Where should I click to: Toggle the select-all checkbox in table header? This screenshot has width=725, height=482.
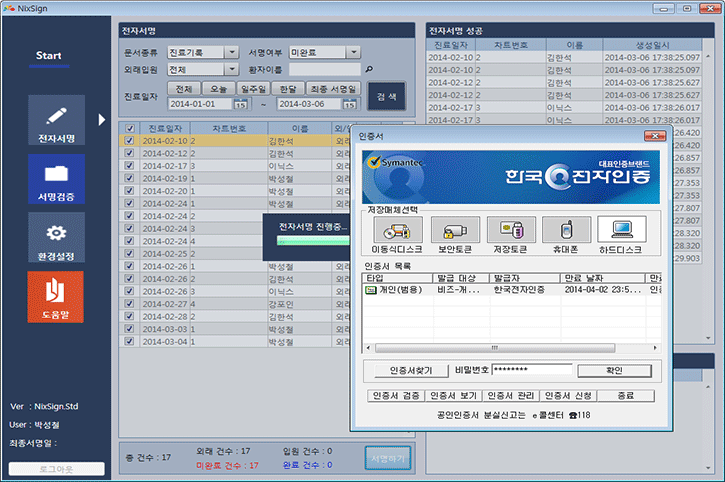click(x=128, y=129)
